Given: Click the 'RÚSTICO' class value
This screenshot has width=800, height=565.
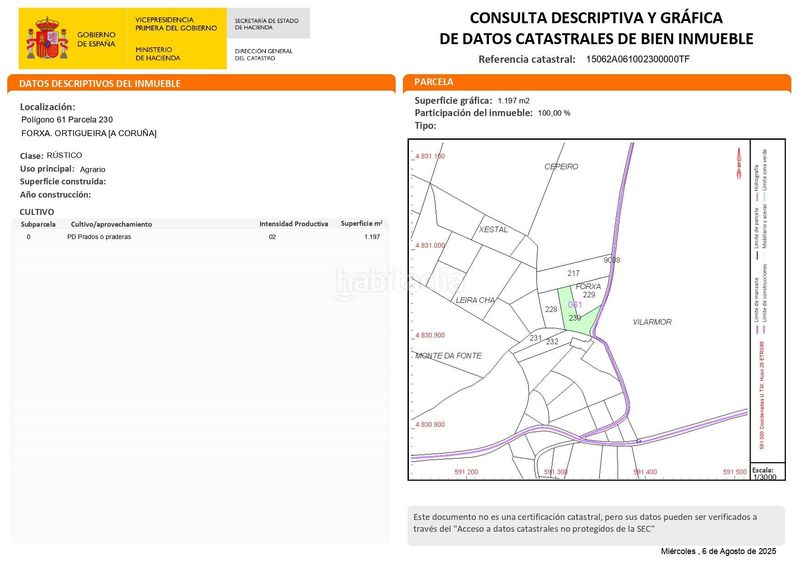Looking at the screenshot, I should 64,155.
